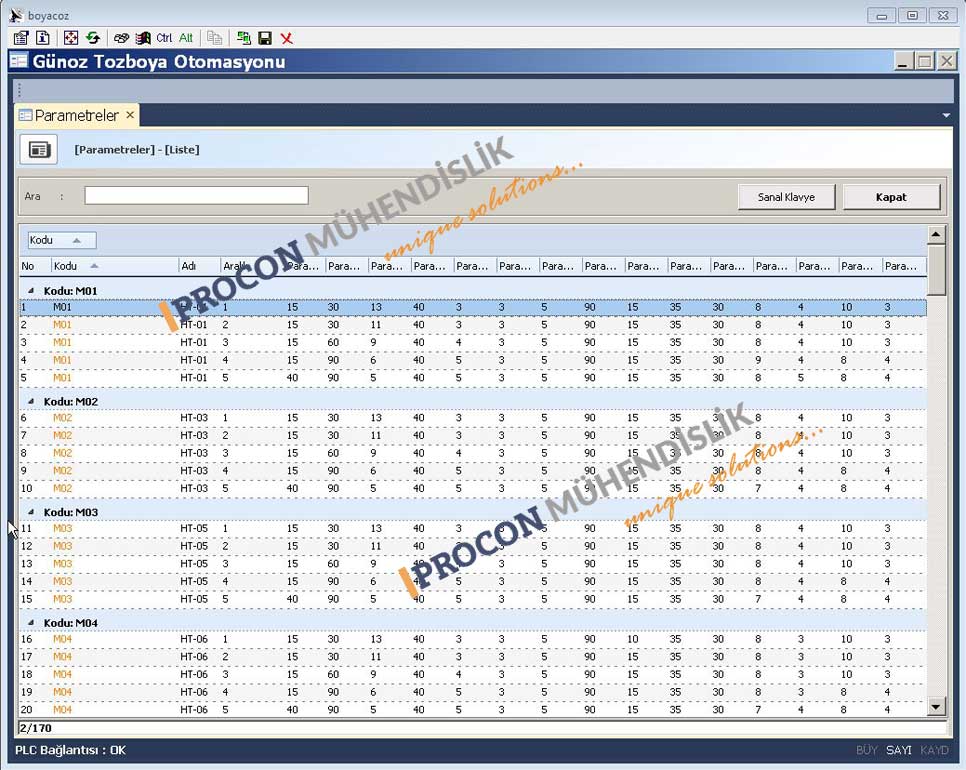Minimize the Günoz Tozboya Otomasyonu window
966x770 pixels.
tap(903, 61)
